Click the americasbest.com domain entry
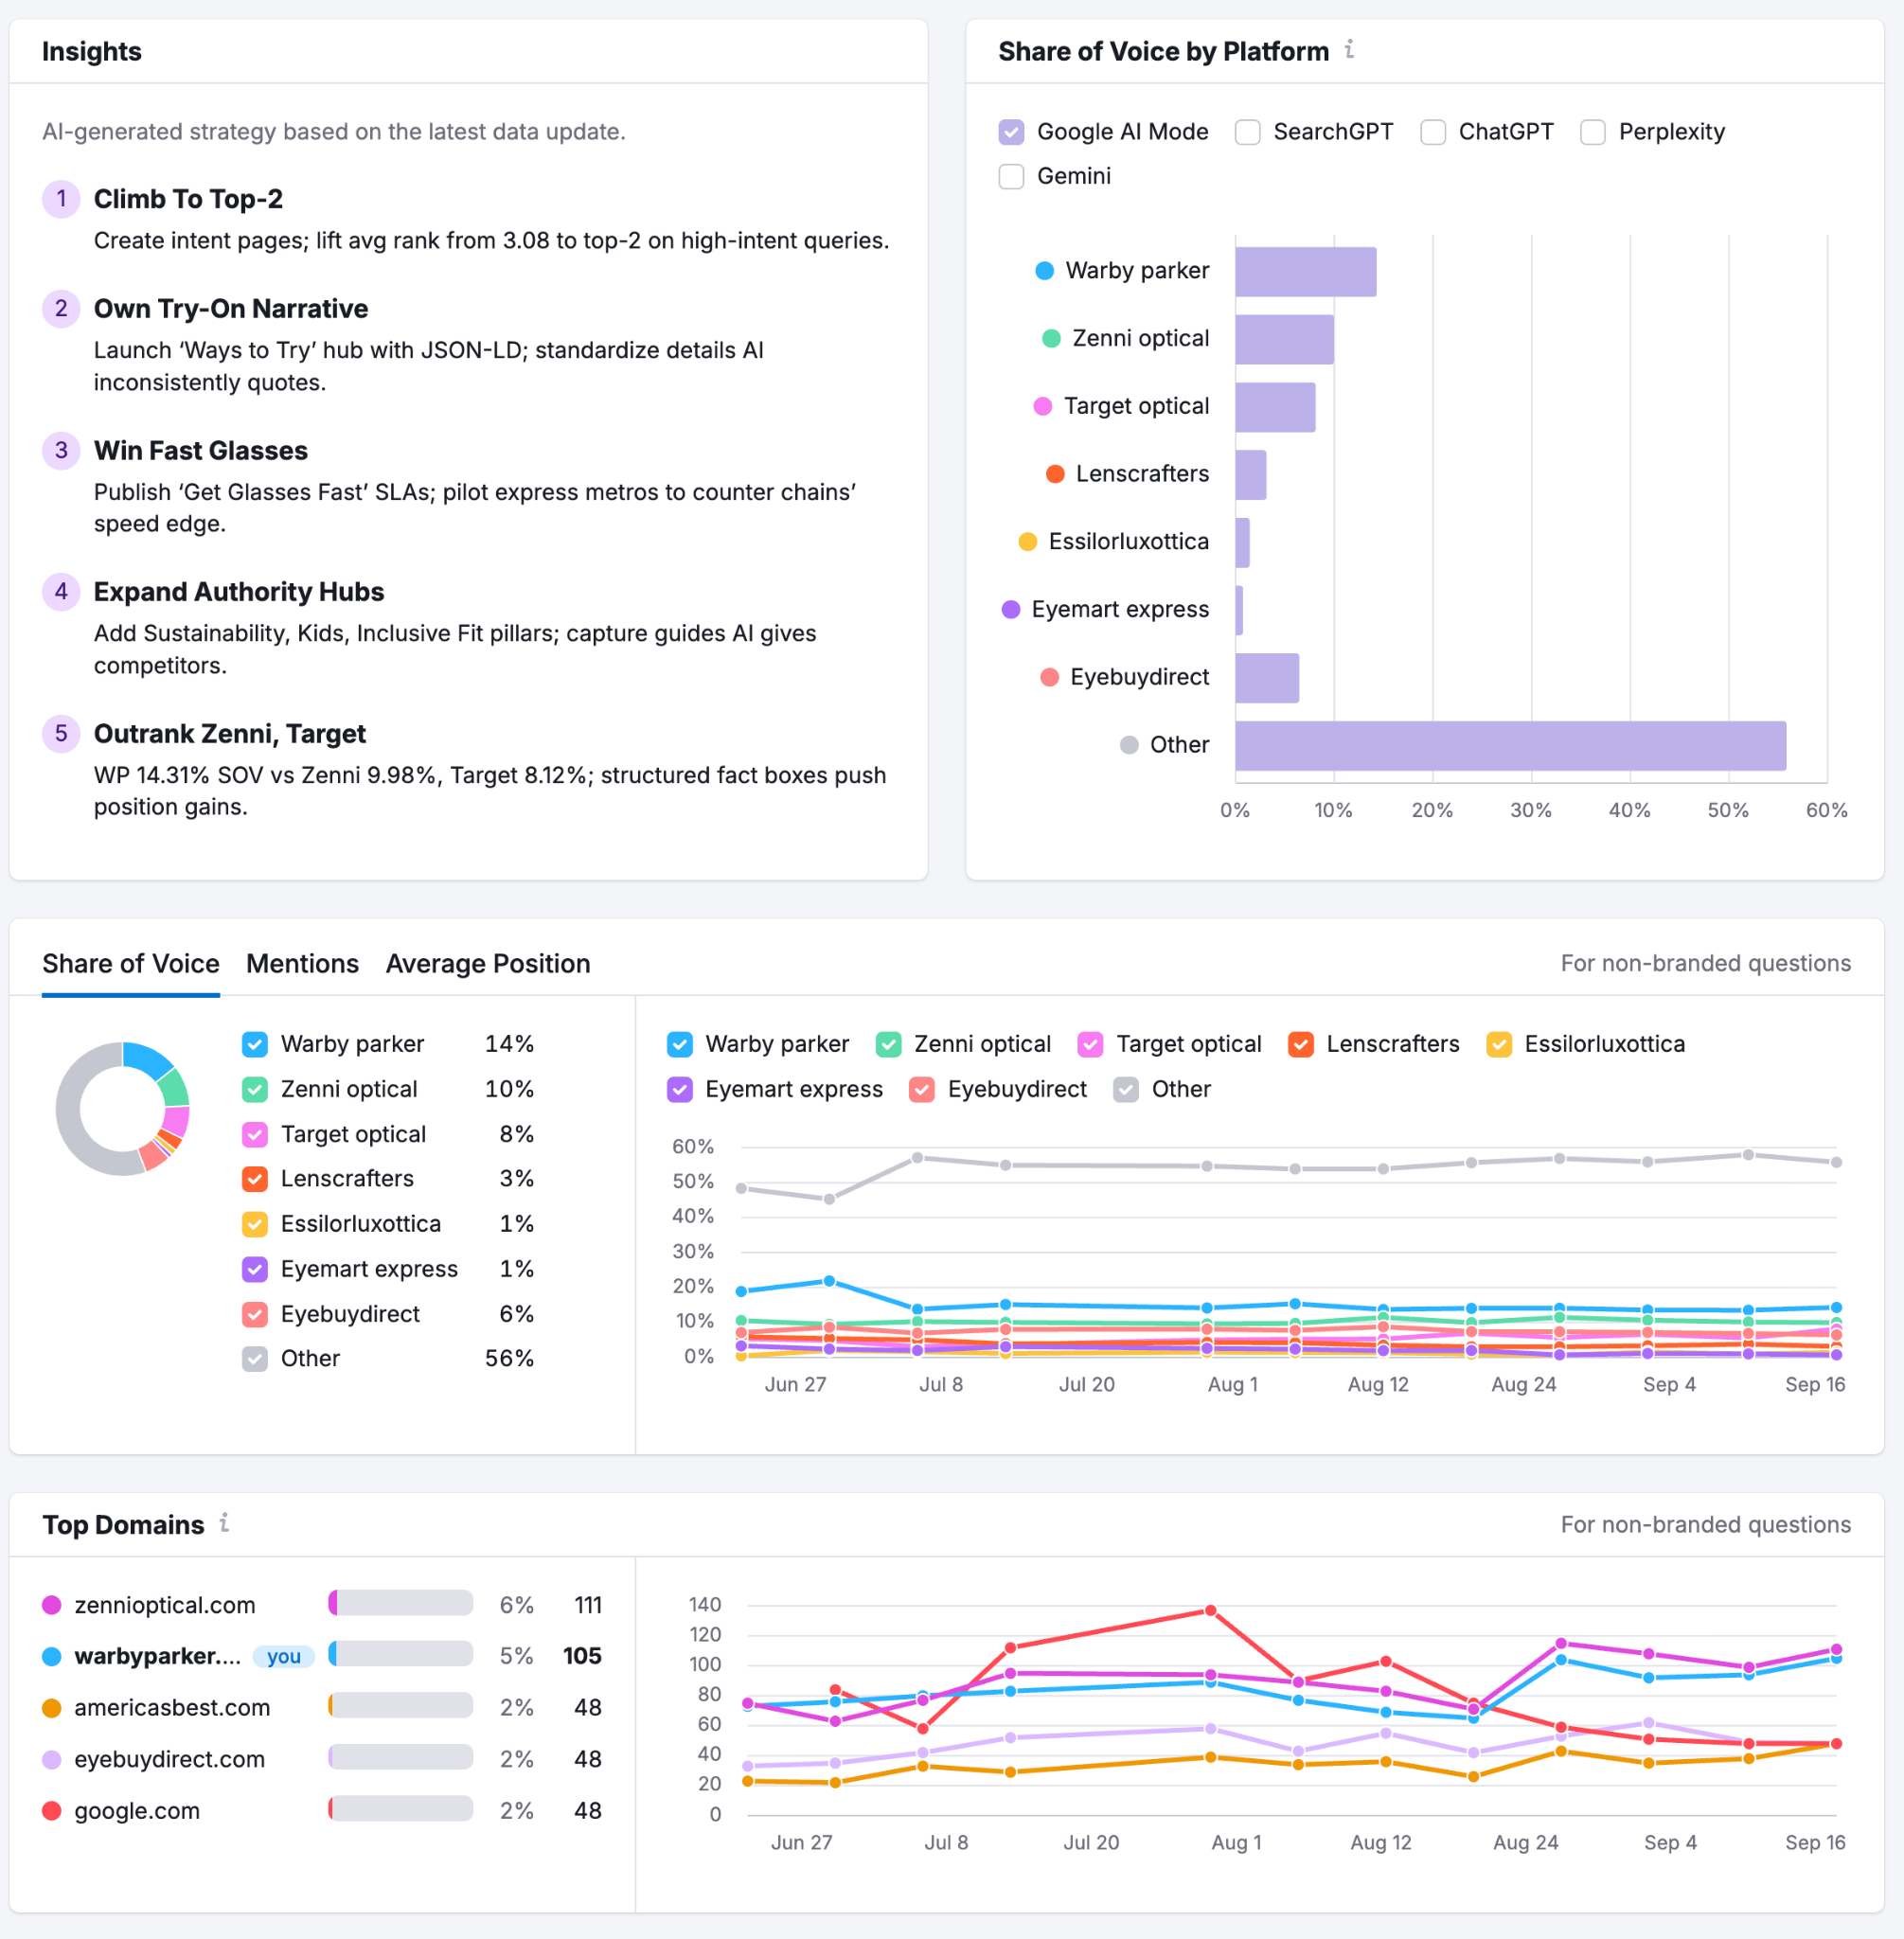The width and height of the screenshot is (1904, 1939). click(x=172, y=1707)
